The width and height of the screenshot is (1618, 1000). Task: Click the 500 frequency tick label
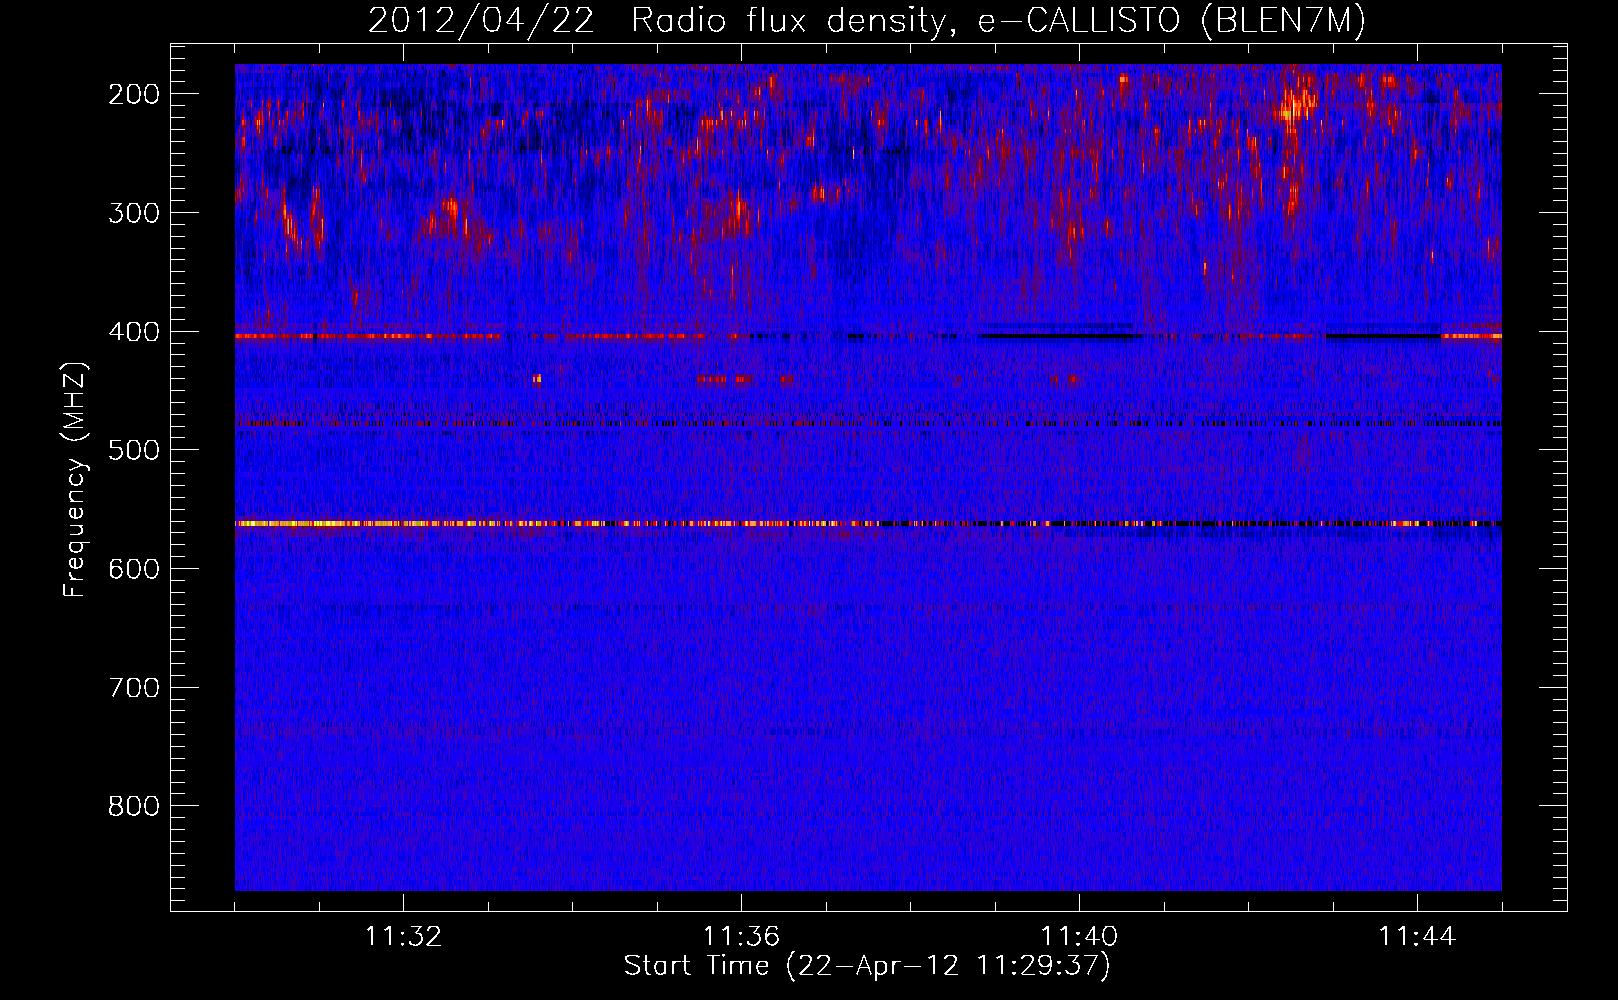tap(134, 450)
